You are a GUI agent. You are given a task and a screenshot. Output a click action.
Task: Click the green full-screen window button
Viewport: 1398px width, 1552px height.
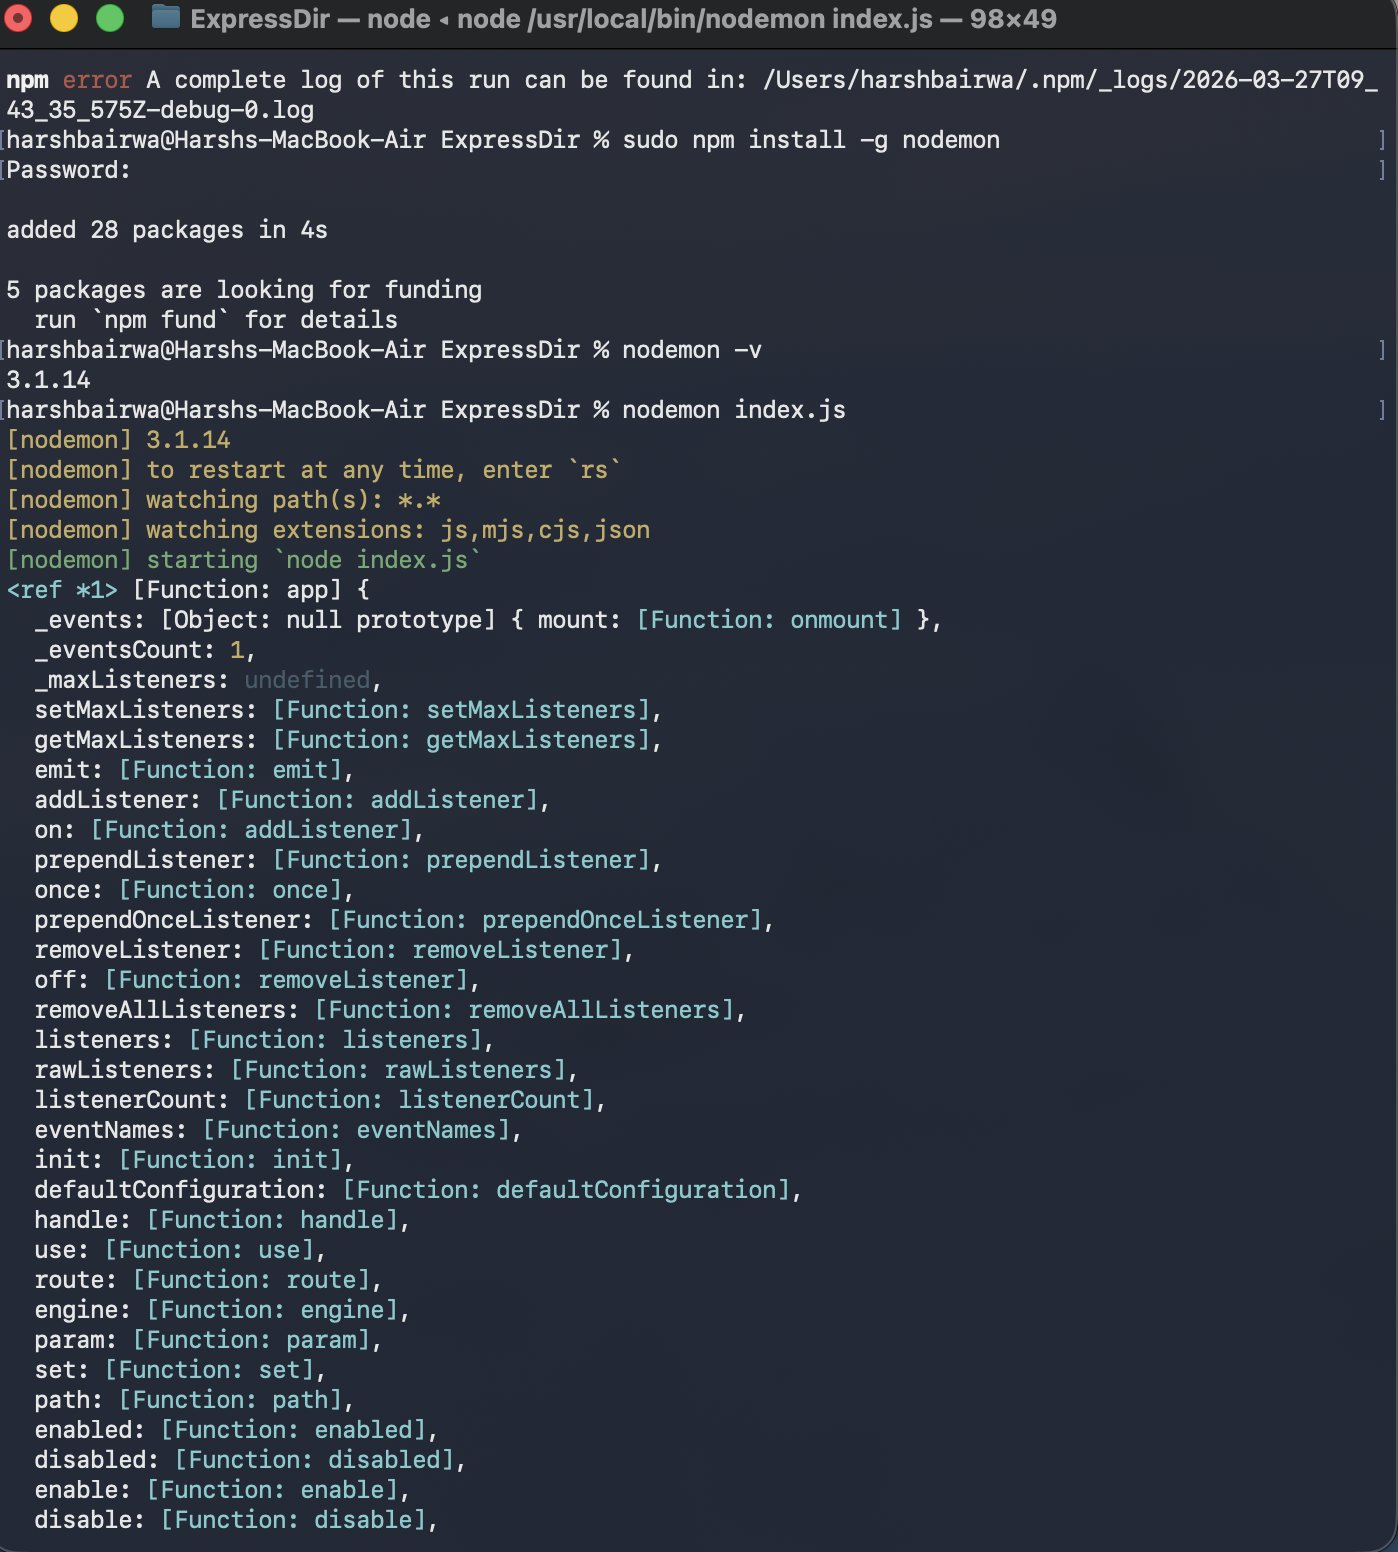(x=109, y=18)
